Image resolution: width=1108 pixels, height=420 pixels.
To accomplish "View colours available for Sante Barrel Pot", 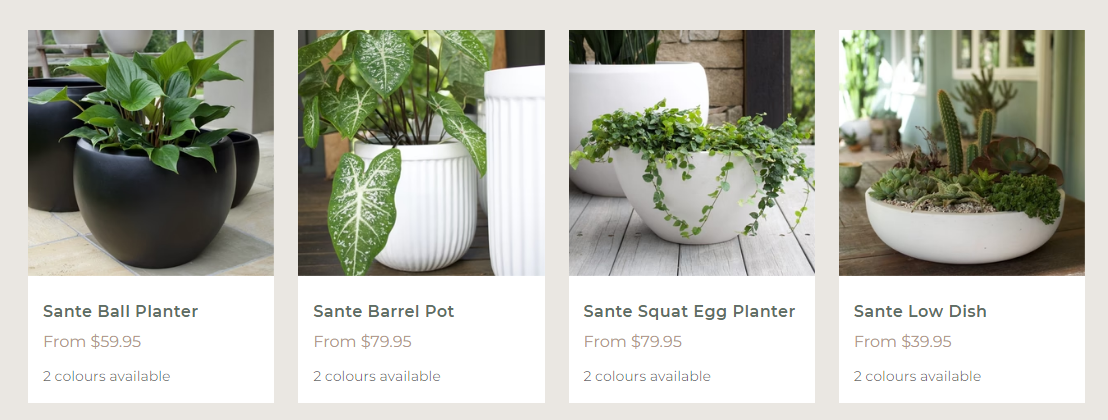I will (x=377, y=376).
